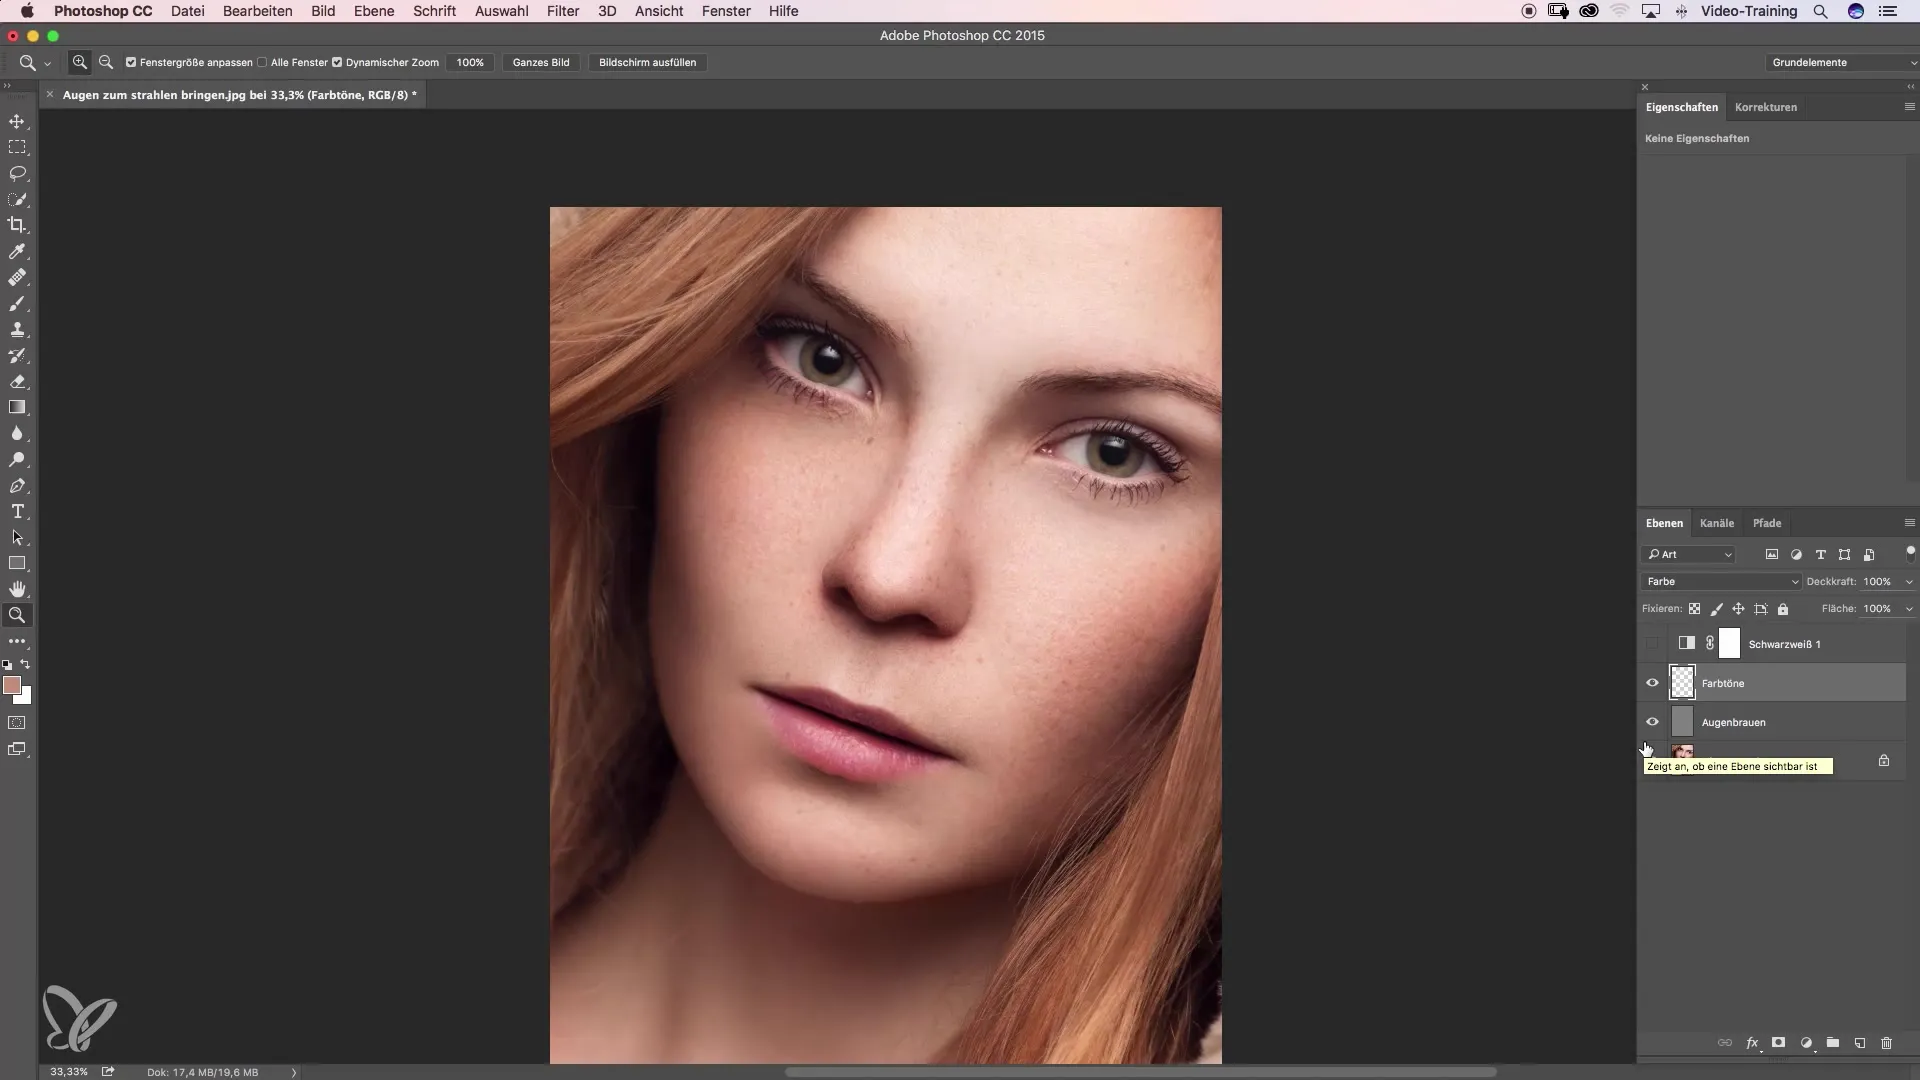The image size is (1920, 1080).
Task: Open Deckkraft opacity dropdown arrow
Action: click(x=1909, y=581)
